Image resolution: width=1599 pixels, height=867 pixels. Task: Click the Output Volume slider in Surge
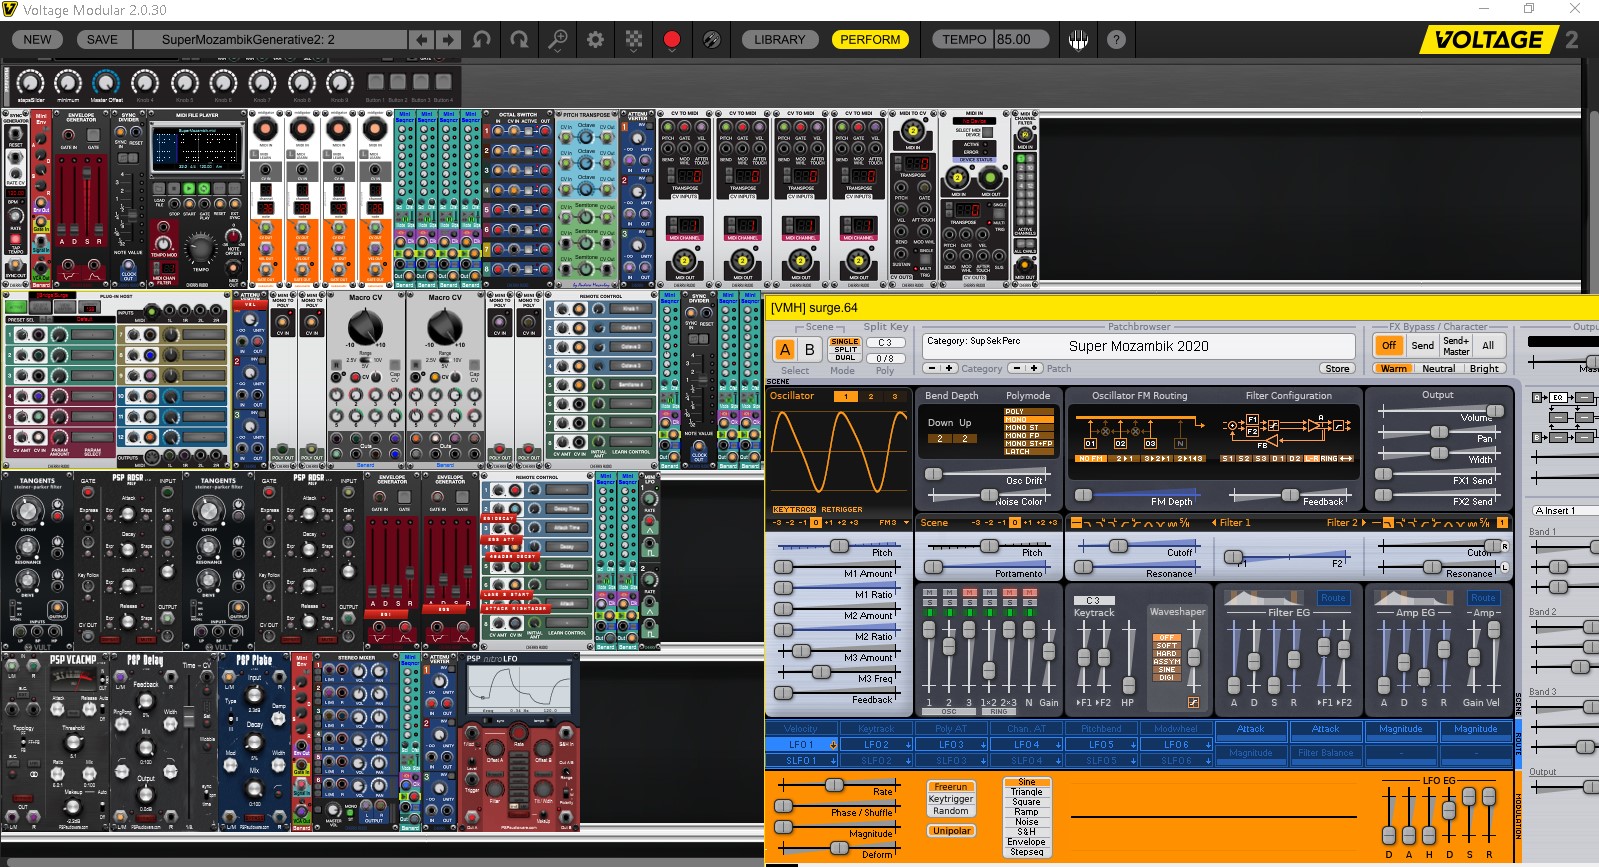click(x=1438, y=411)
